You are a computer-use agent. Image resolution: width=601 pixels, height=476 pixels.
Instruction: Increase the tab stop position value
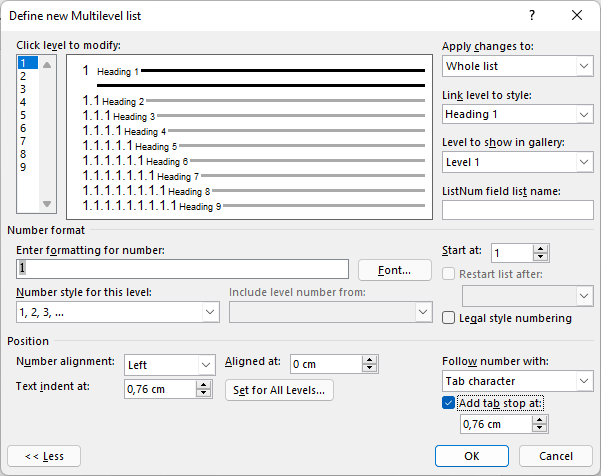540,420
